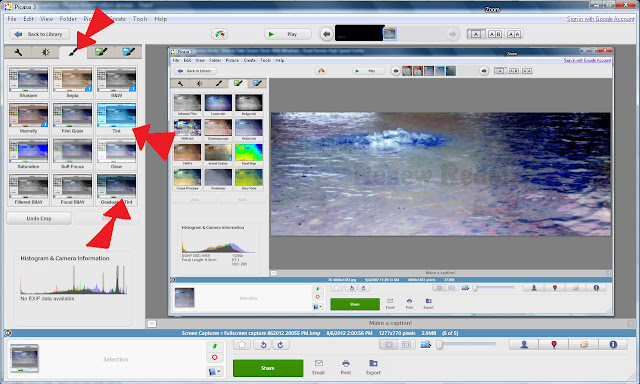640x384 pixels.
Task: Click the I'm Feeling Lucky upload icon
Action: pos(220,34)
